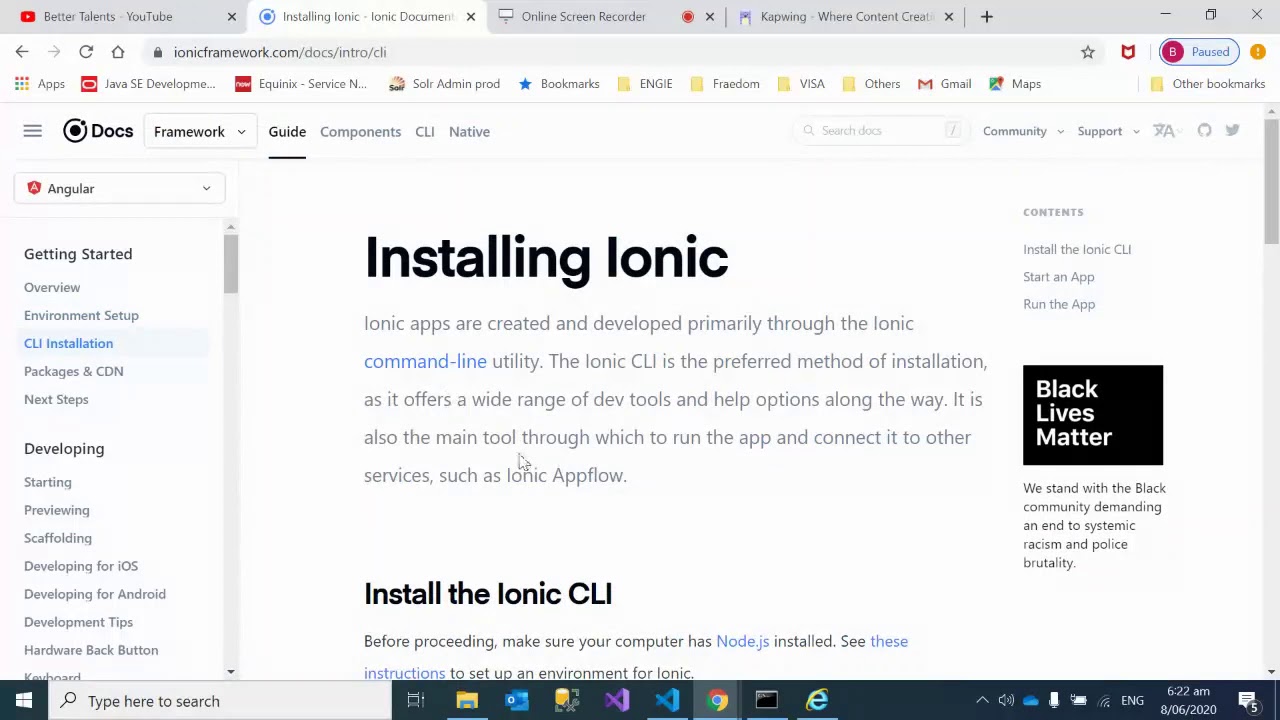Open Others bookmark folder

871,84
